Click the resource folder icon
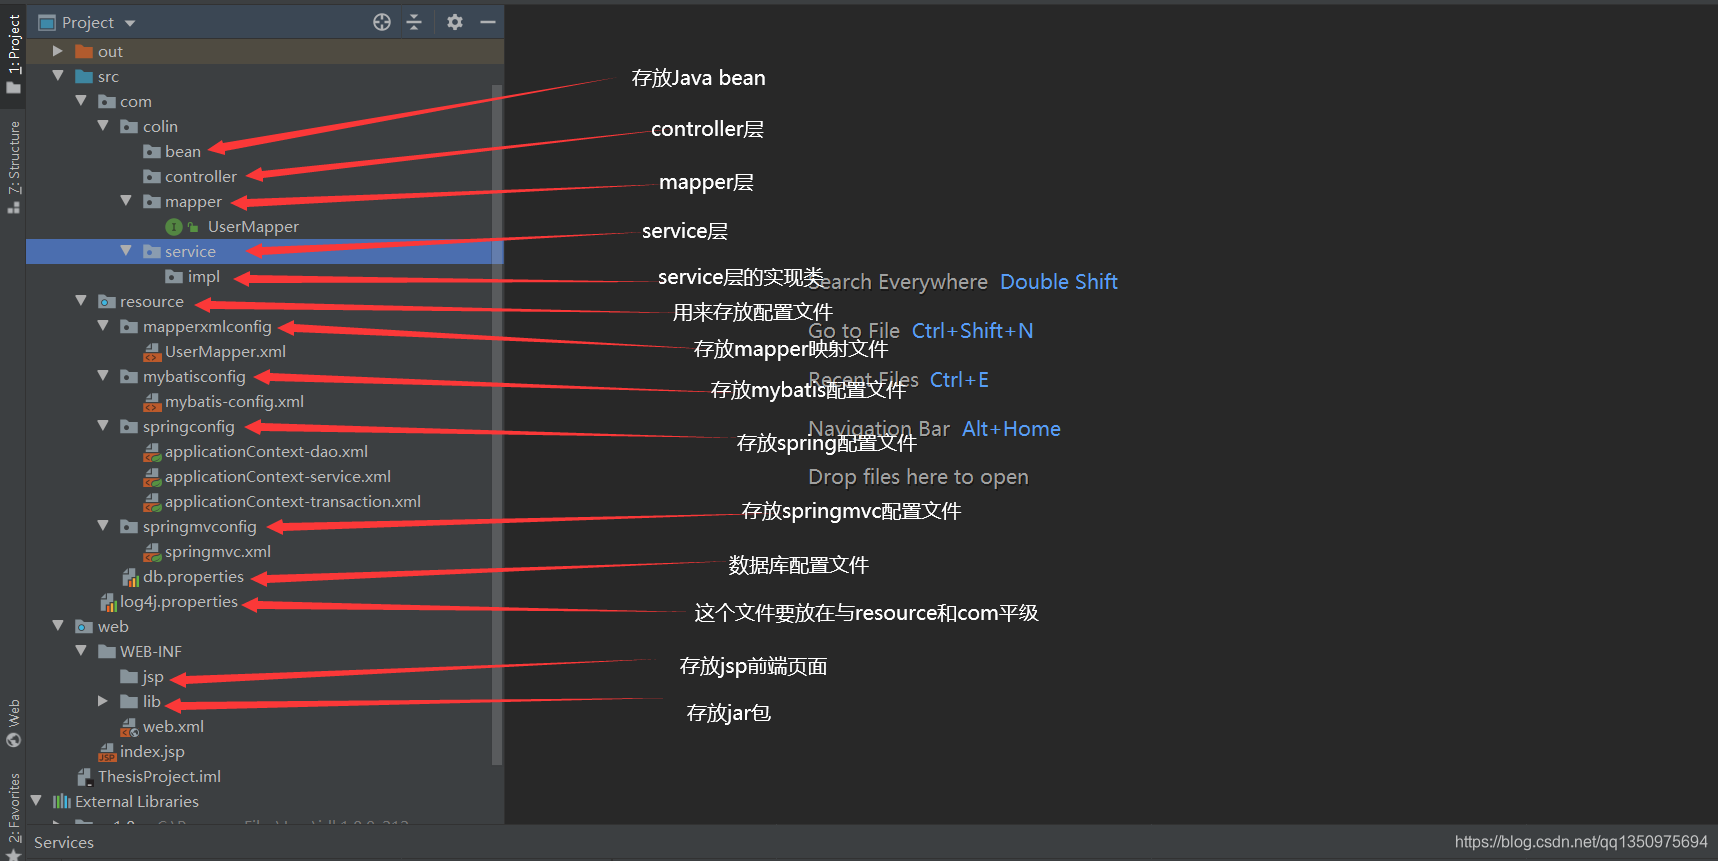The image size is (1718, 861). (107, 301)
